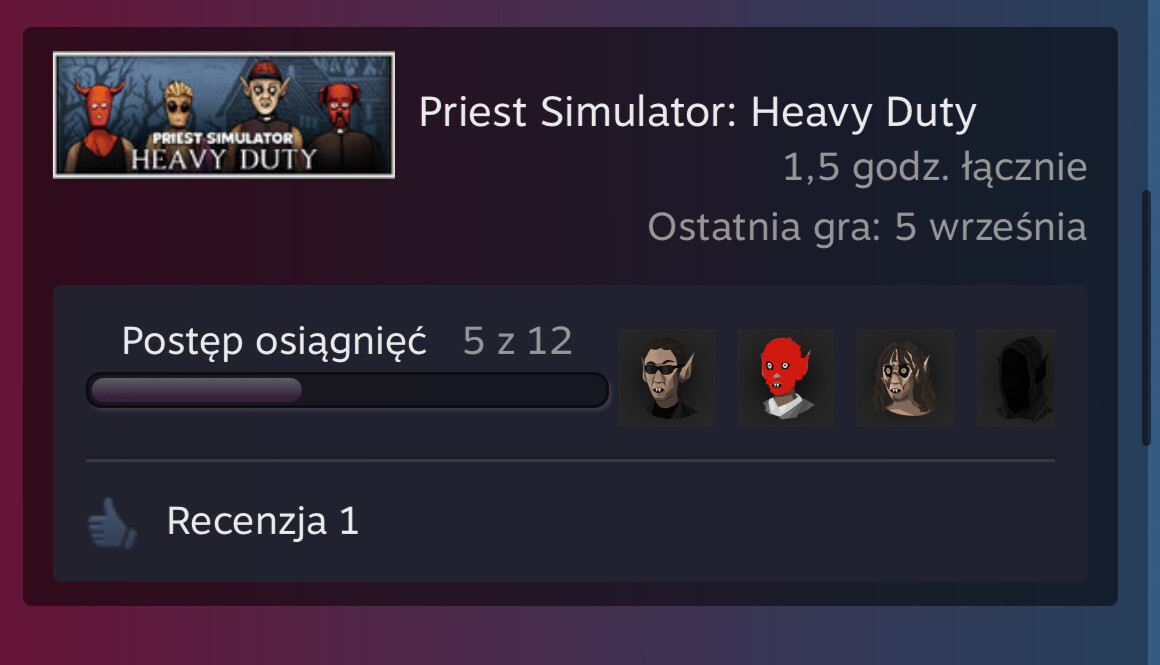Click the red pigtailed character in the banner
Viewport: 1160px width, 665px height.
pyautogui.click(x=339, y=118)
